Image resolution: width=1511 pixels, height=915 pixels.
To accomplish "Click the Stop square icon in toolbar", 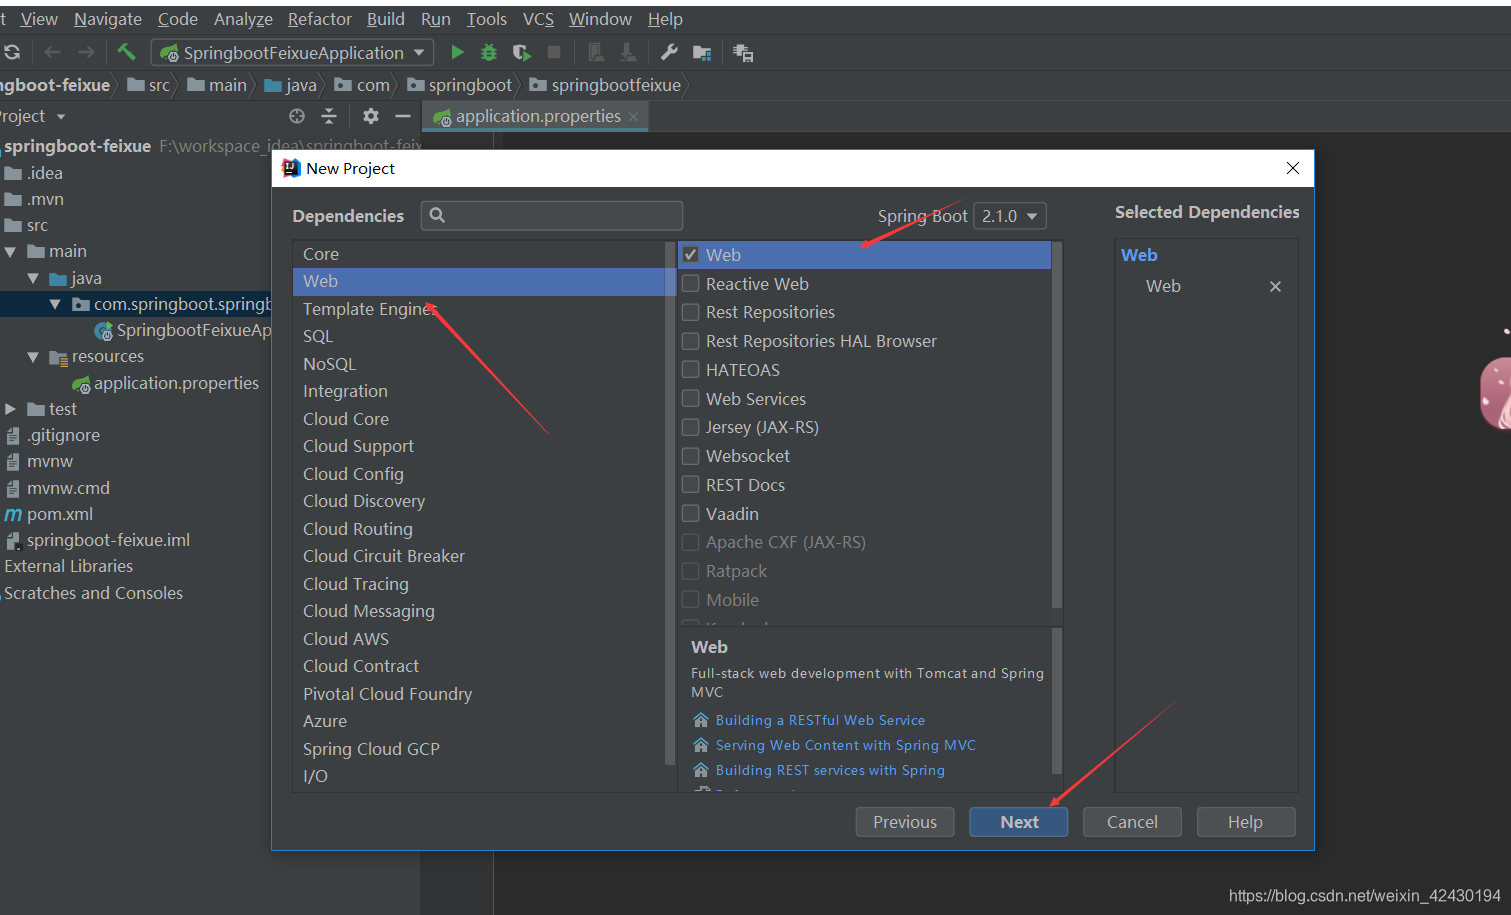I will point(554,52).
